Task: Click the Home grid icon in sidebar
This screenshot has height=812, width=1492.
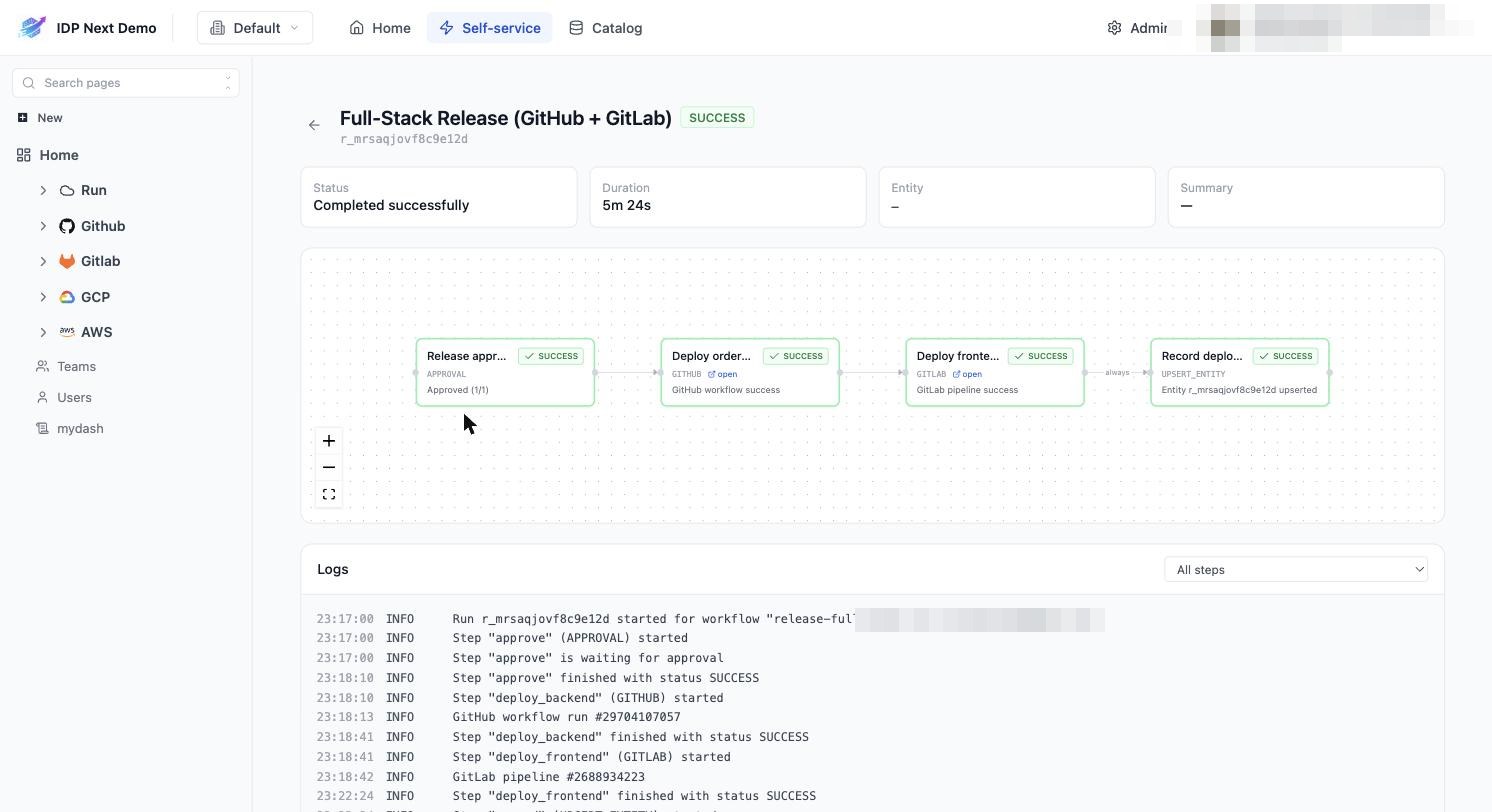Action: (24, 155)
